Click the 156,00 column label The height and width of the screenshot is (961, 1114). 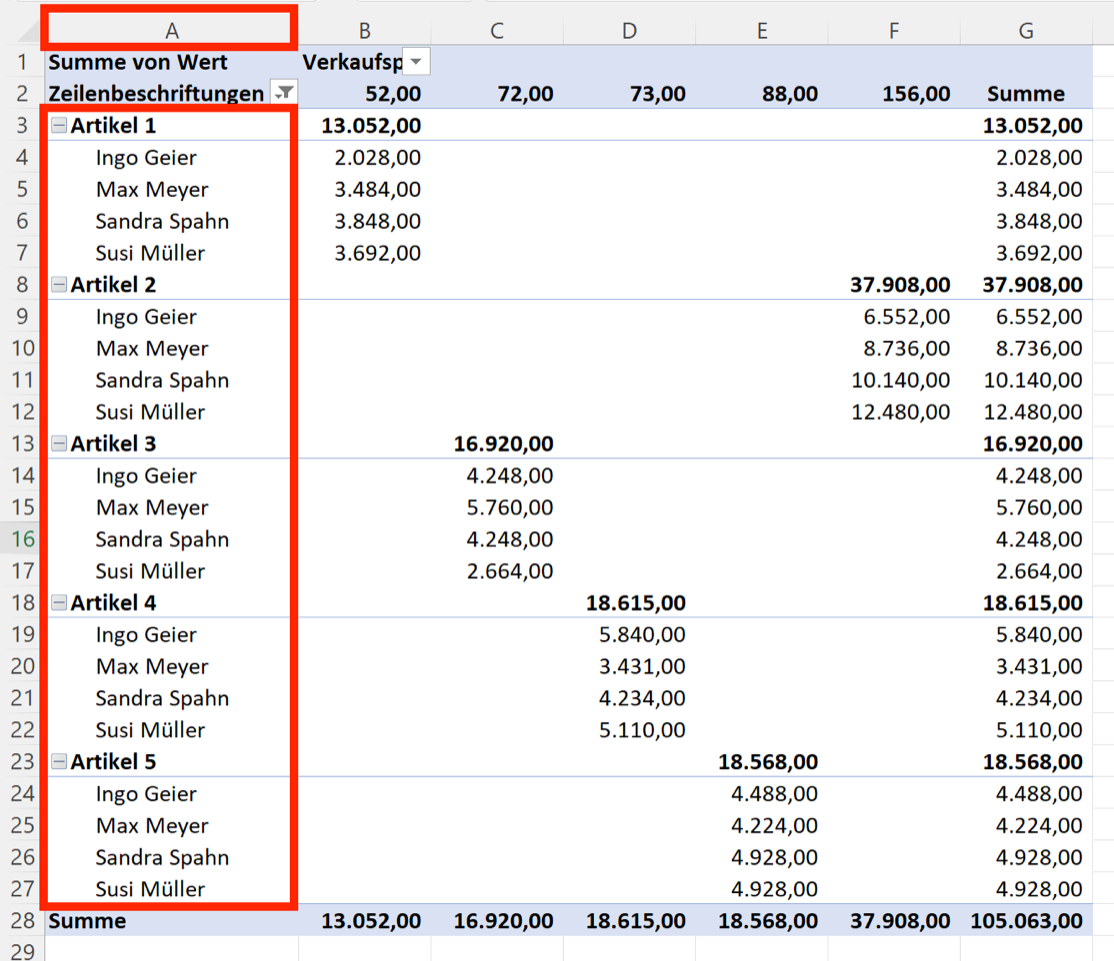tap(916, 94)
